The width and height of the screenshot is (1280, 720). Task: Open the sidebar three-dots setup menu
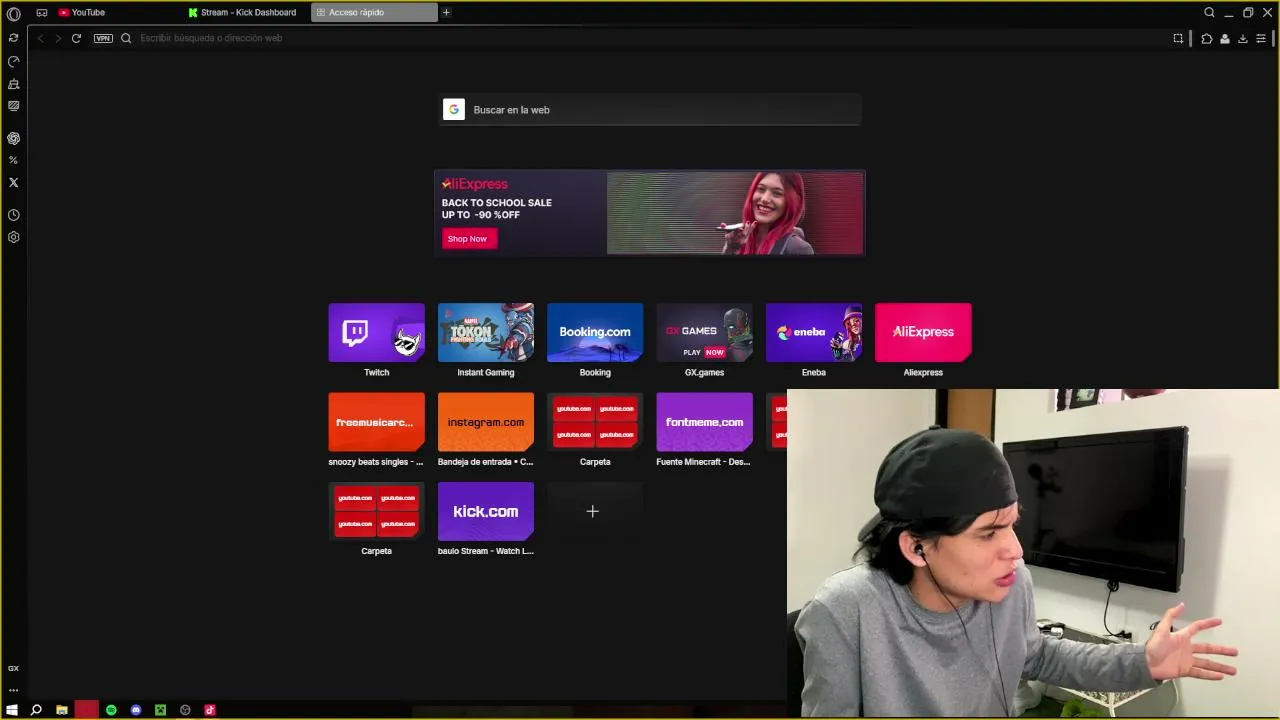[13, 690]
